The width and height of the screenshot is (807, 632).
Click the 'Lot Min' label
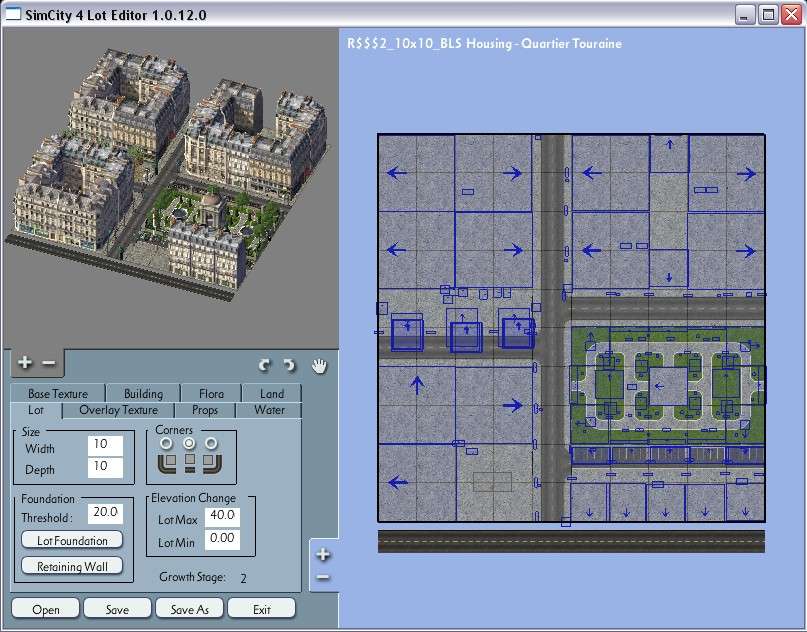[177, 542]
